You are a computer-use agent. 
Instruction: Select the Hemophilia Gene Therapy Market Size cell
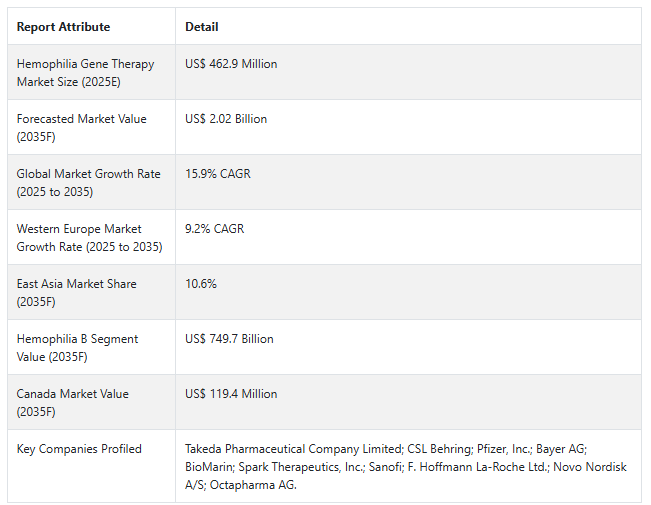(x=91, y=72)
